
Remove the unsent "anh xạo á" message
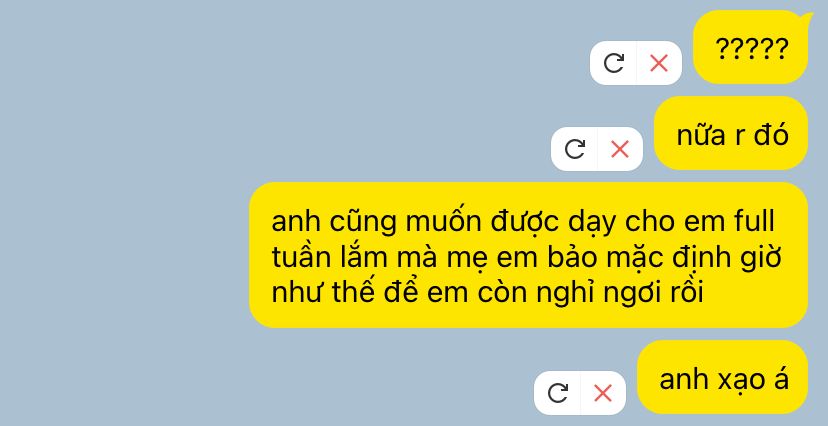[x=603, y=393]
